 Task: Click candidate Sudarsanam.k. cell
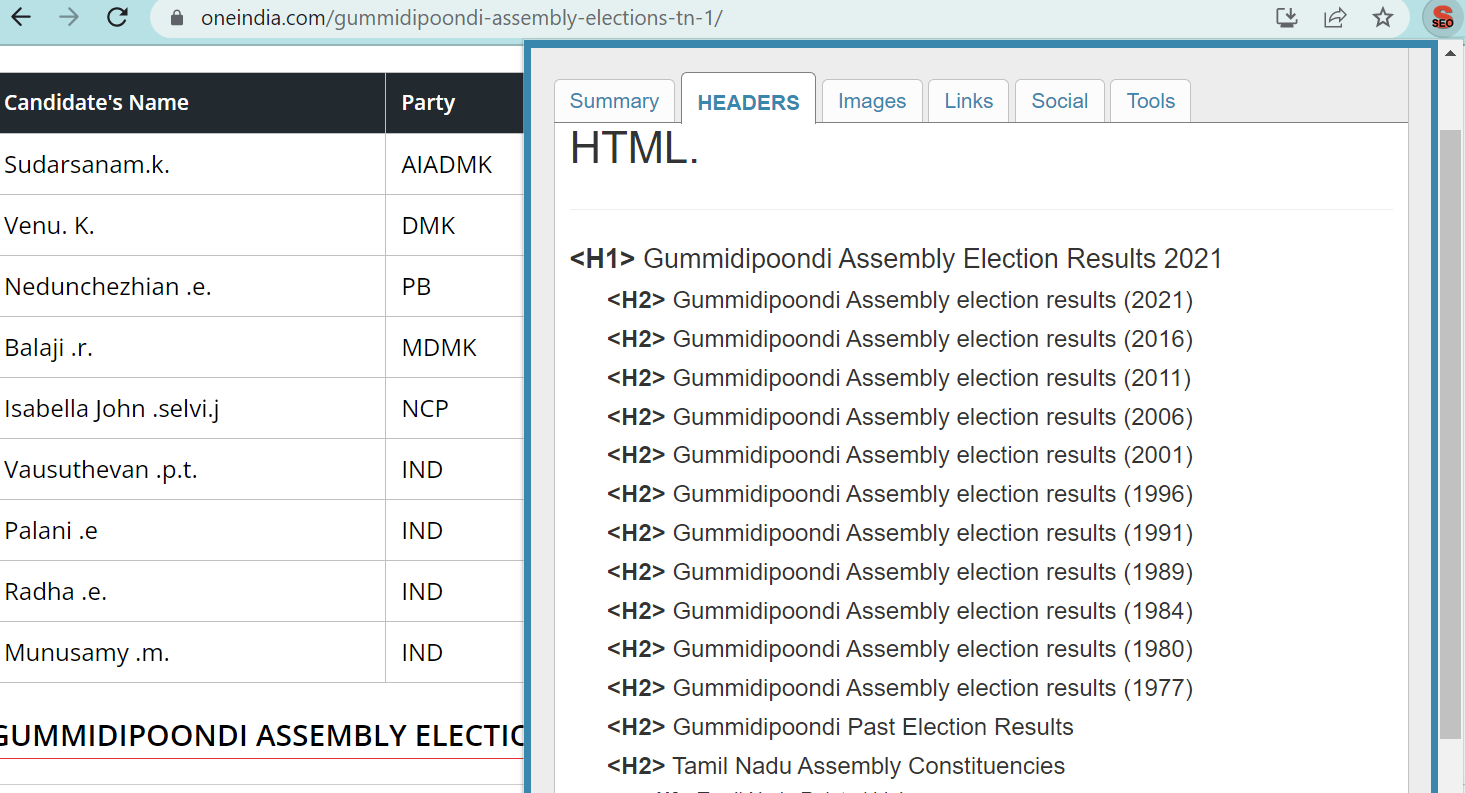192,164
